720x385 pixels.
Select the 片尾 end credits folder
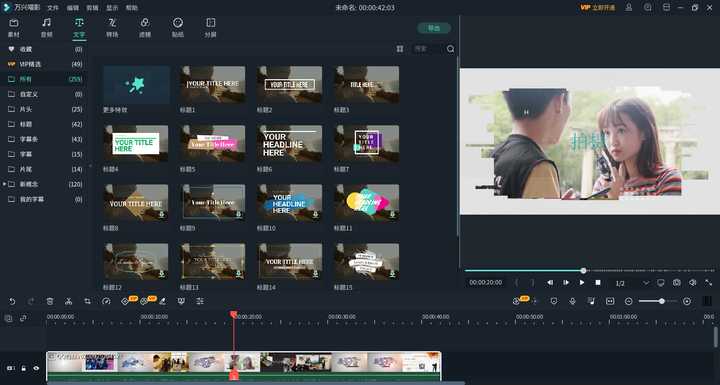(45, 169)
